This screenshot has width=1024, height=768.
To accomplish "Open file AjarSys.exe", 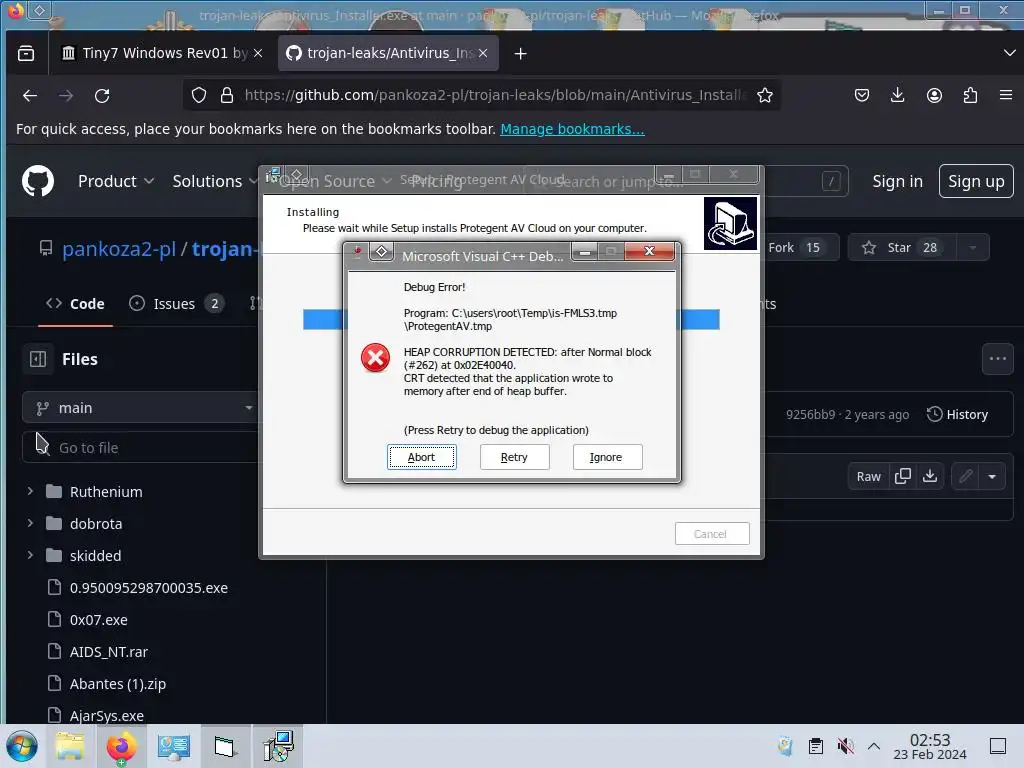I will 106,716.
